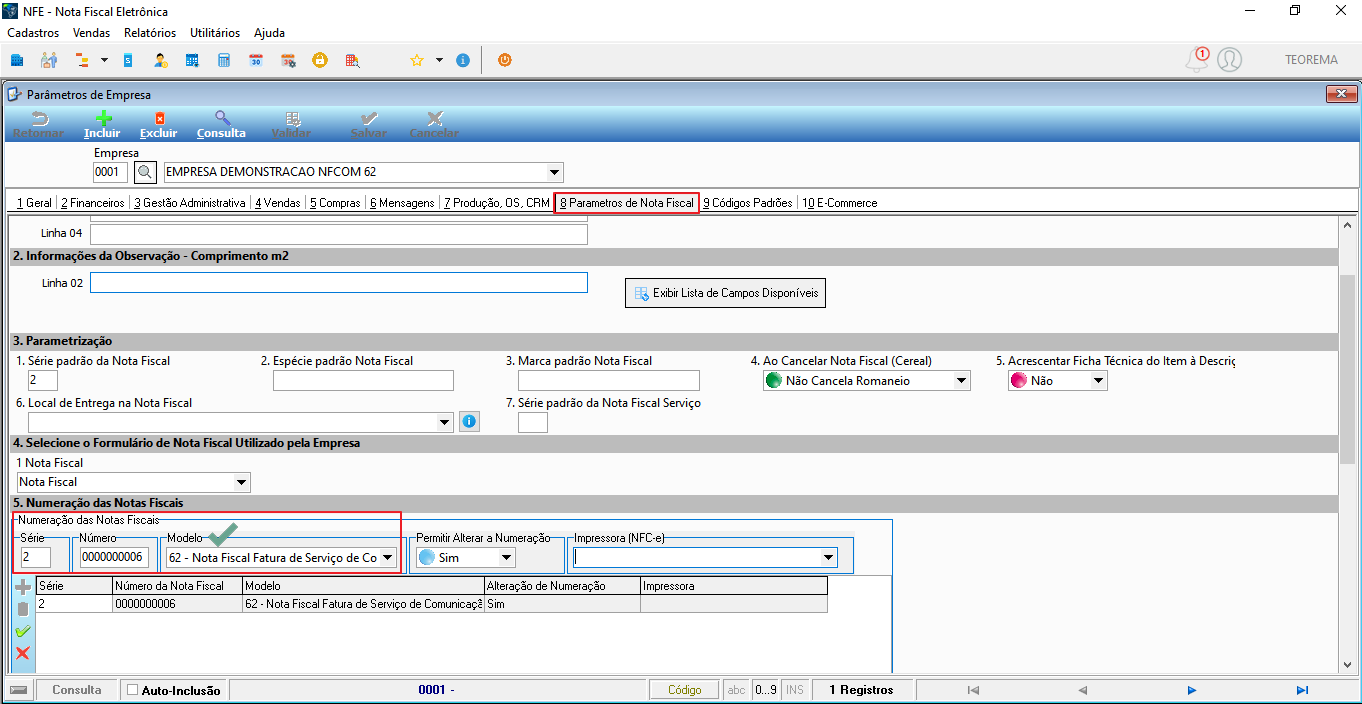Viewport: 1362px width, 704px height.
Task: Open the Permitir Alterar a Numeração dropdown
Action: [x=507, y=557]
